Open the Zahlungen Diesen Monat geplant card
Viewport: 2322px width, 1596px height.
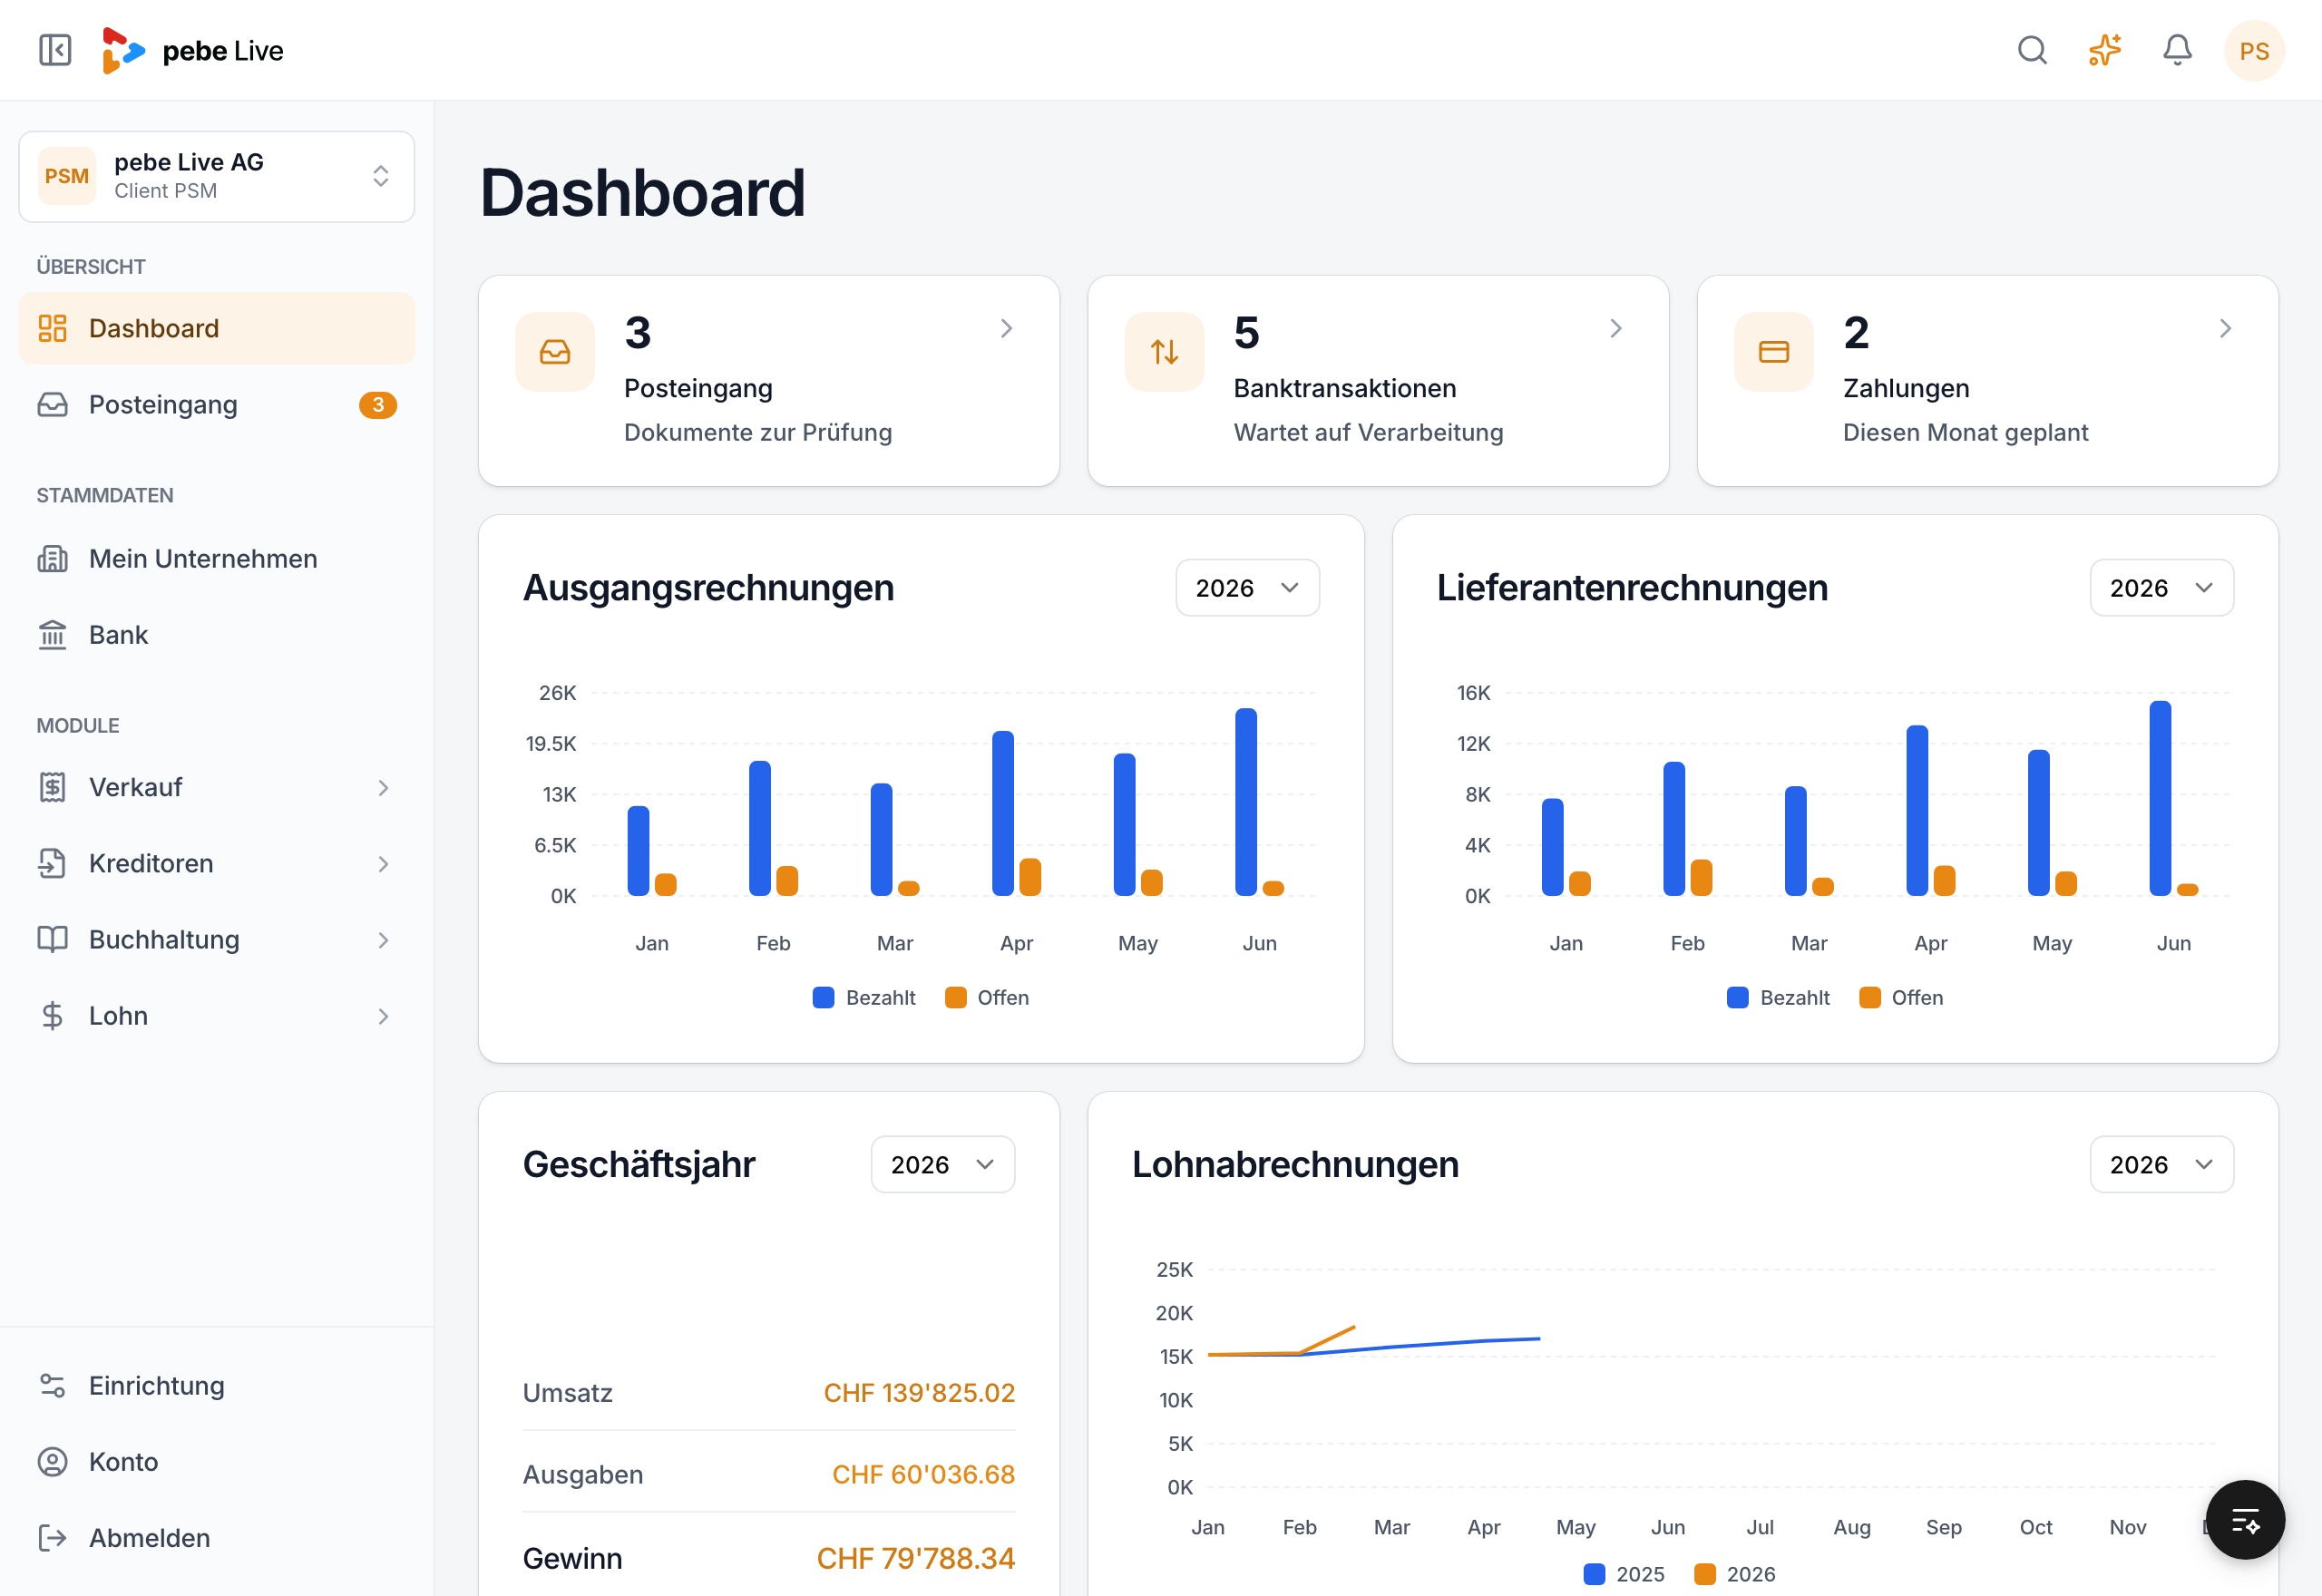click(1987, 381)
